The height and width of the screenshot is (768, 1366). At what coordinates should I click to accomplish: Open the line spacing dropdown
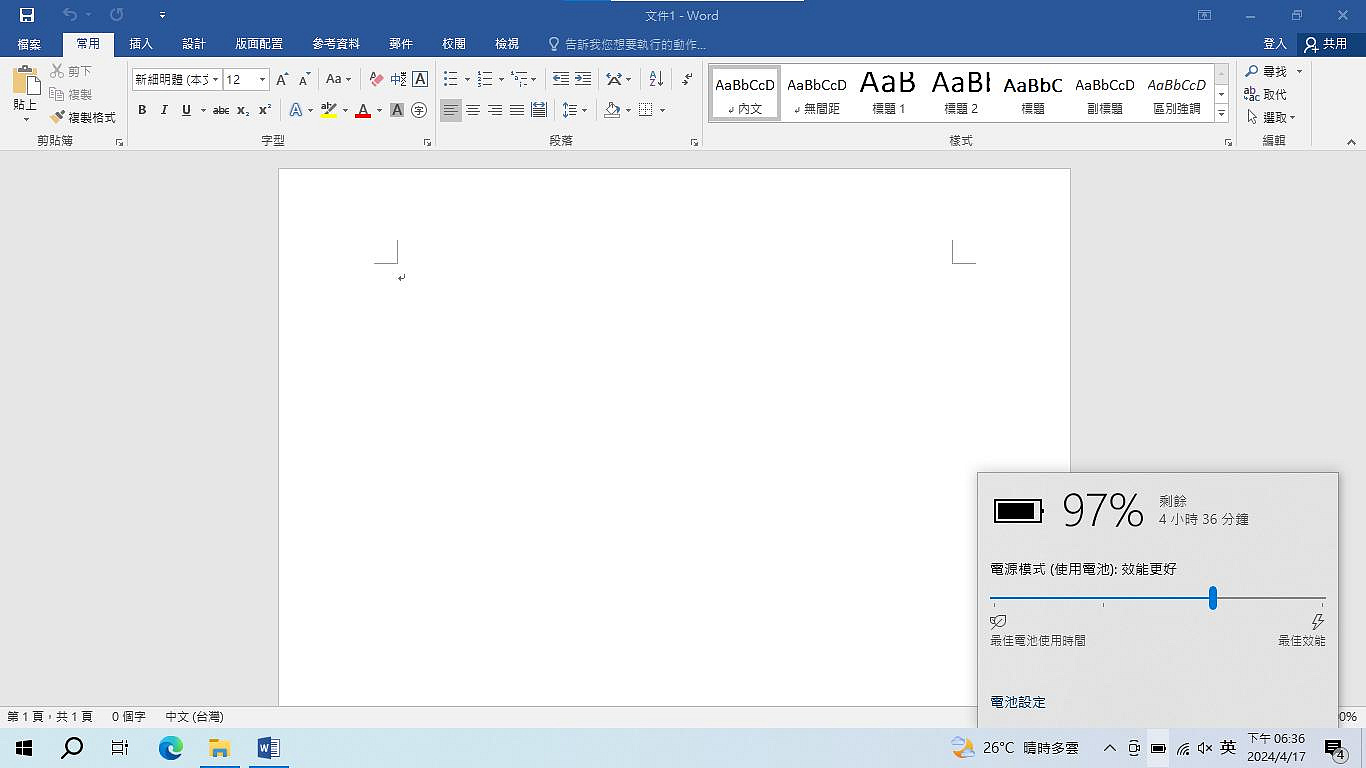tap(574, 110)
